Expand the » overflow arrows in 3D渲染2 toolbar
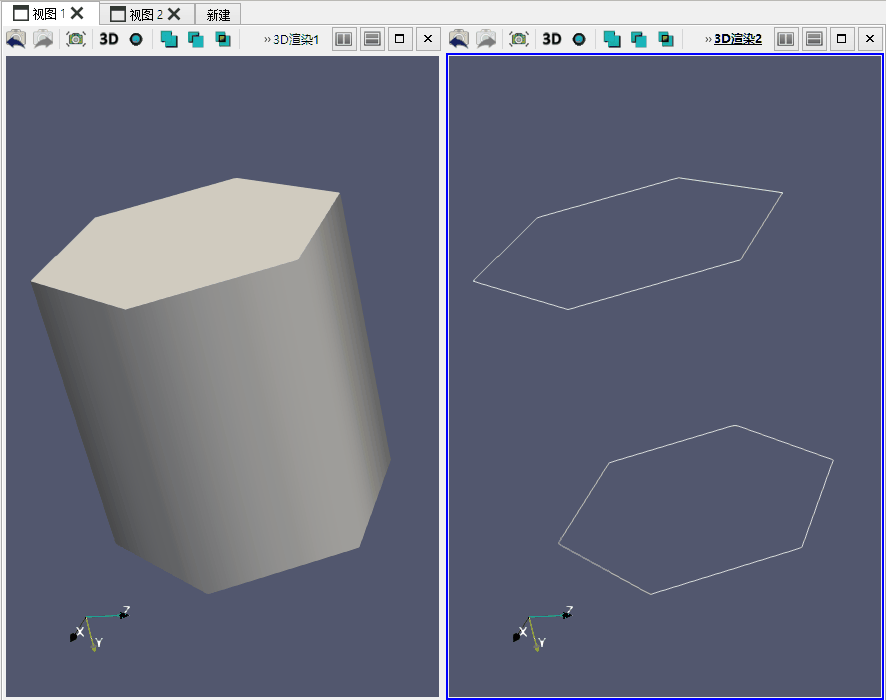The height and width of the screenshot is (700, 886). (709, 40)
